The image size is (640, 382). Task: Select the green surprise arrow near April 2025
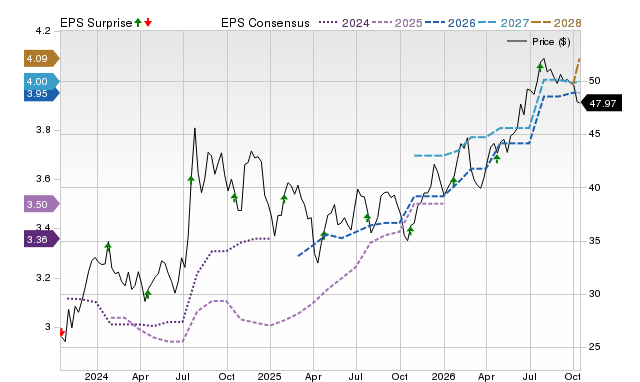pos(324,235)
